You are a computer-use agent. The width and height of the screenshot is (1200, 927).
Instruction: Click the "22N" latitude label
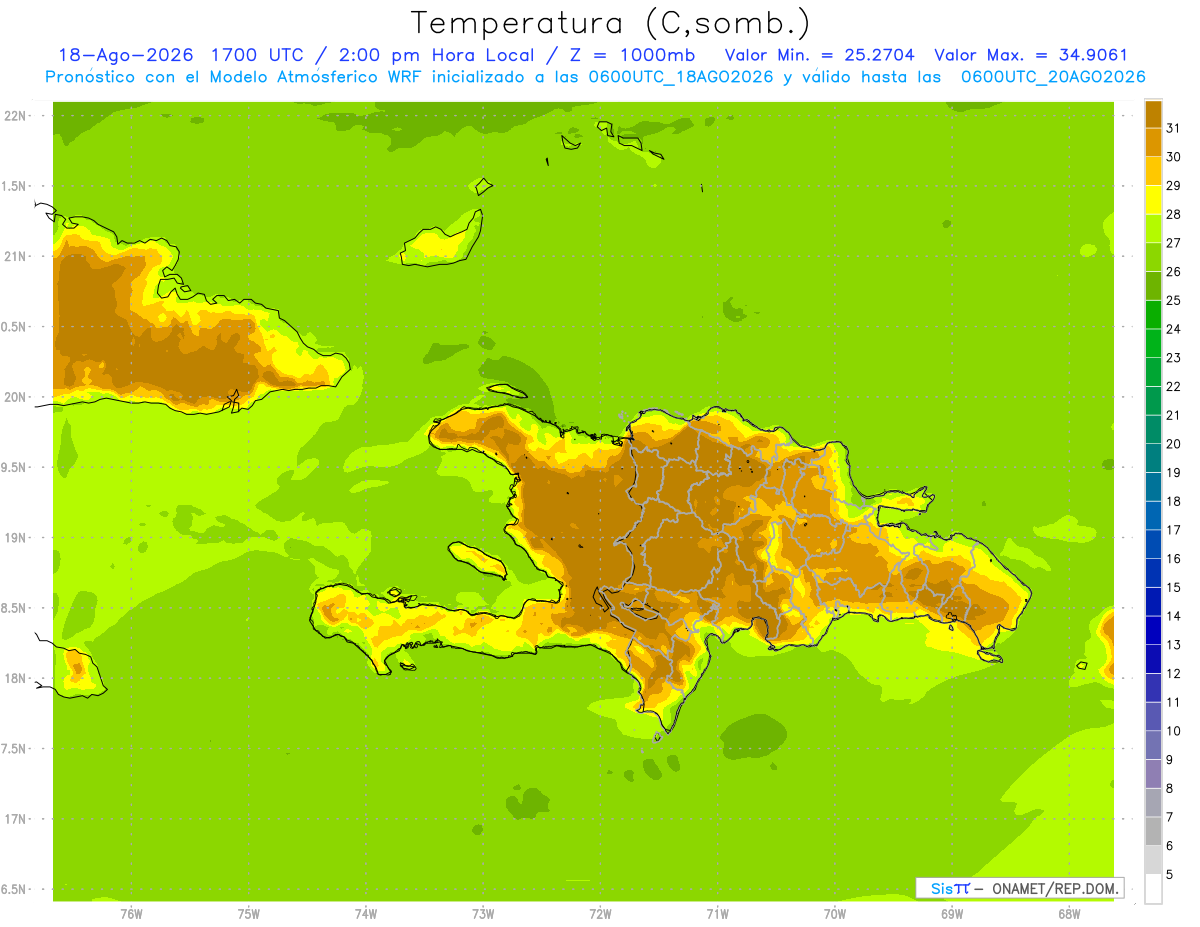pos(17,116)
